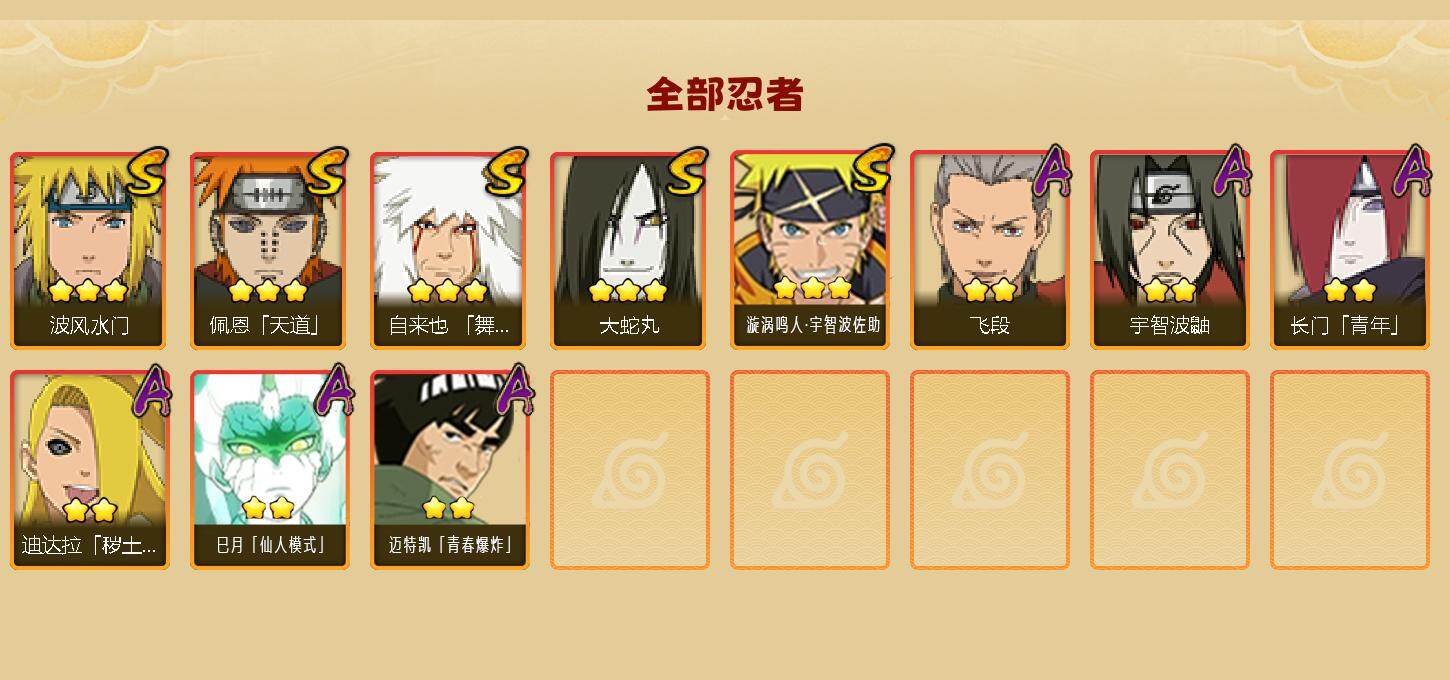Click the S rank badge on 大蛇丸

coord(686,172)
